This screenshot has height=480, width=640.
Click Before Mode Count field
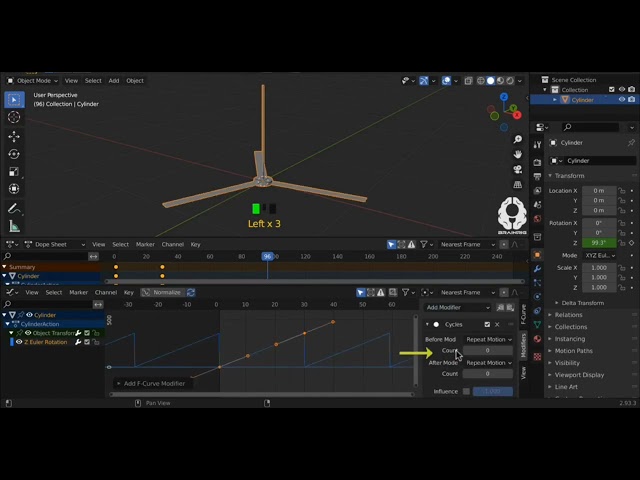click(488, 351)
